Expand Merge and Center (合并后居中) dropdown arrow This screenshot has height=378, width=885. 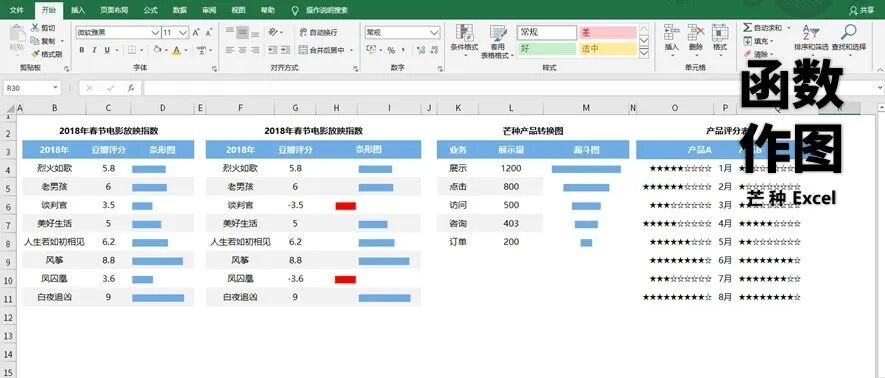(x=351, y=50)
